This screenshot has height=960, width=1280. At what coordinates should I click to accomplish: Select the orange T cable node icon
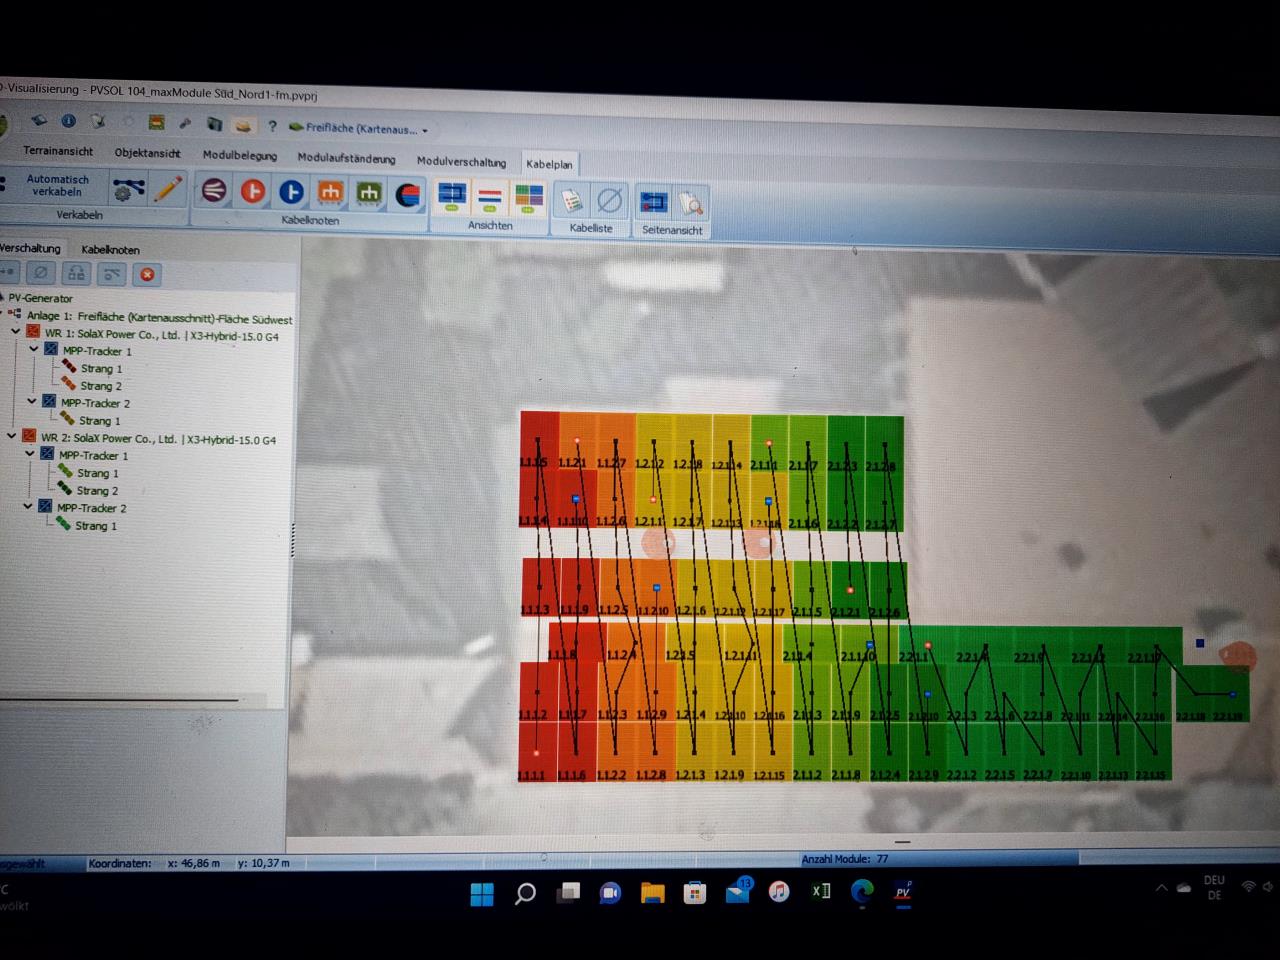tap(253, 191)
